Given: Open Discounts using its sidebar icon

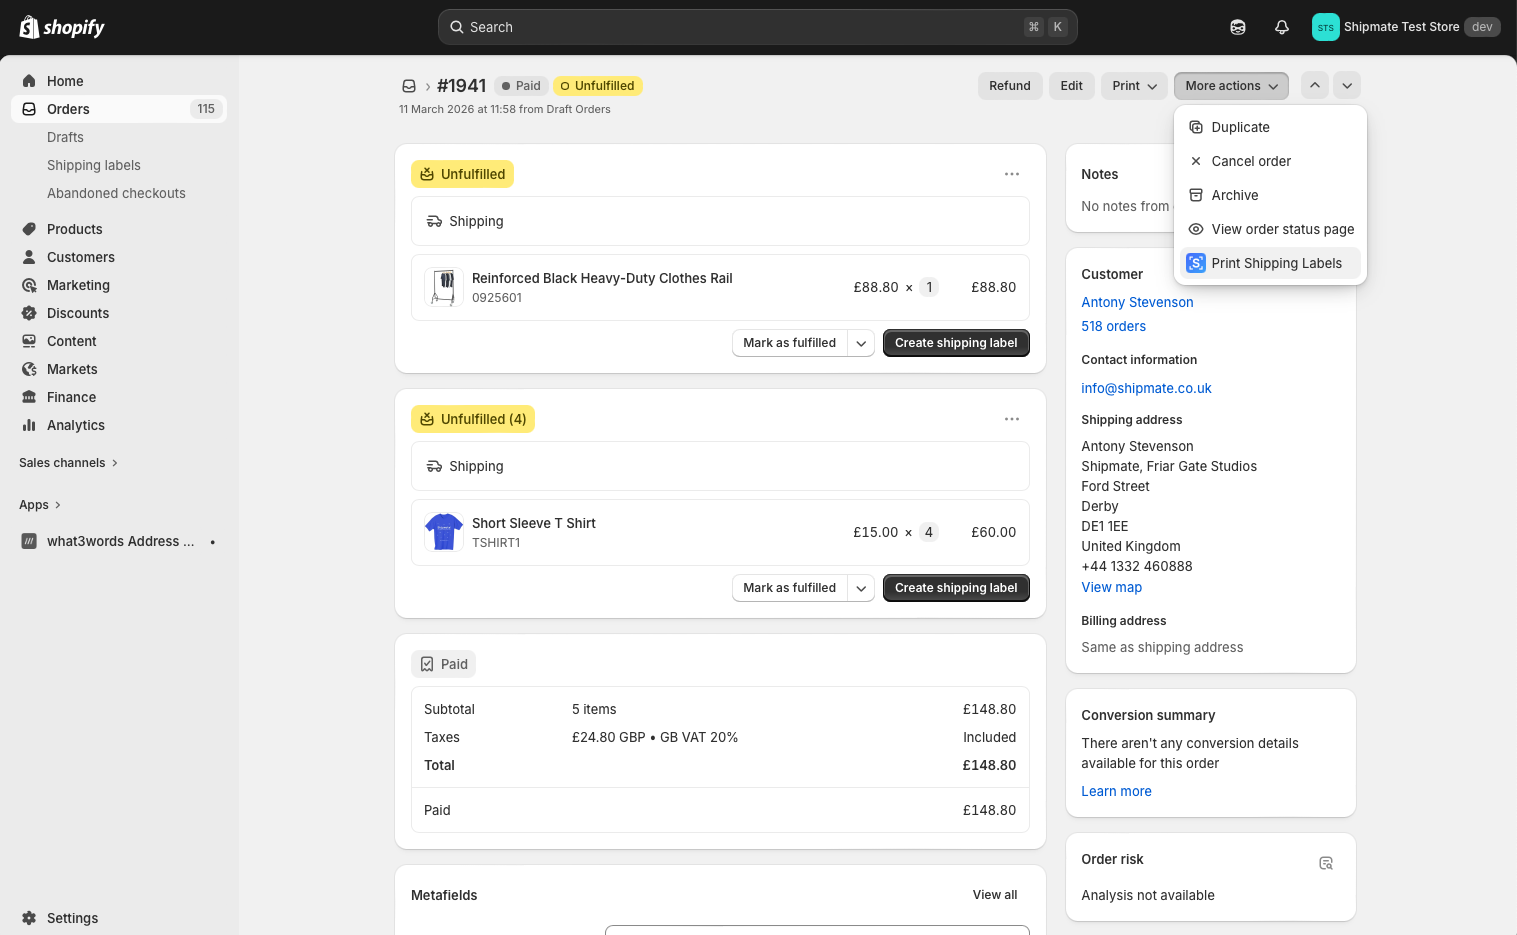Looking at the screenshot, I should point(29,313).
